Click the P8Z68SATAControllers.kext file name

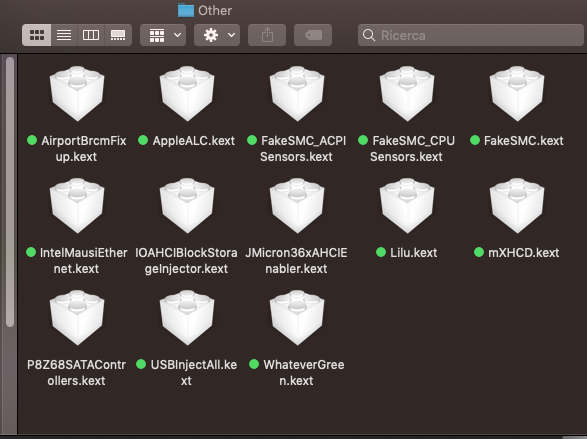[x=76, y=372]
